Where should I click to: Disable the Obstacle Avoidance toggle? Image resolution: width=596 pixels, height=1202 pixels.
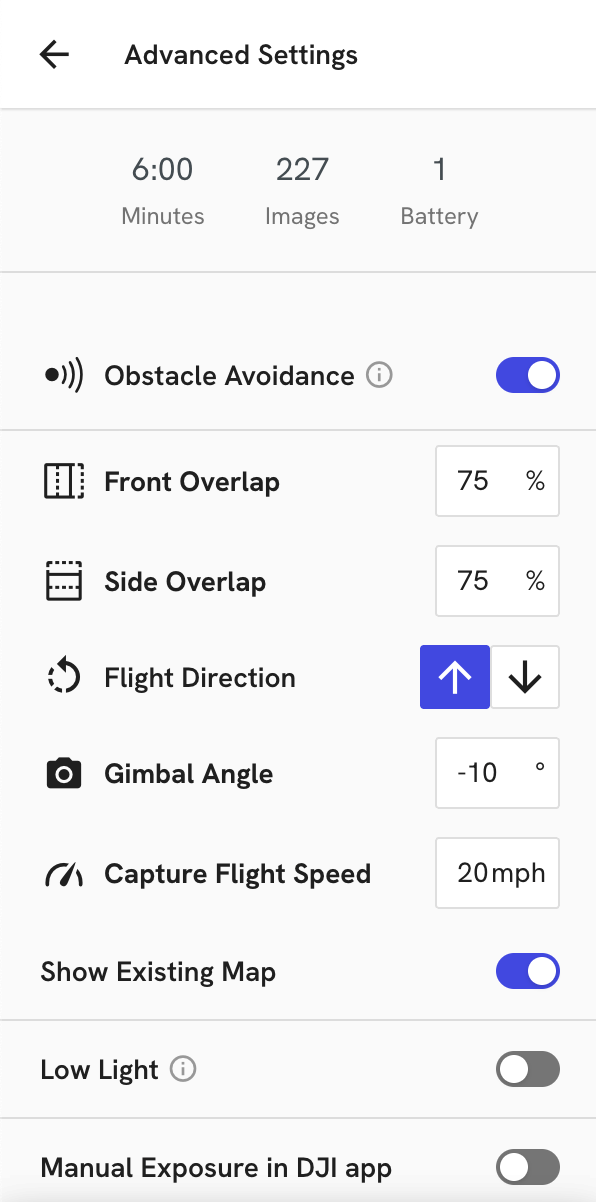click(x=528, y=376)
